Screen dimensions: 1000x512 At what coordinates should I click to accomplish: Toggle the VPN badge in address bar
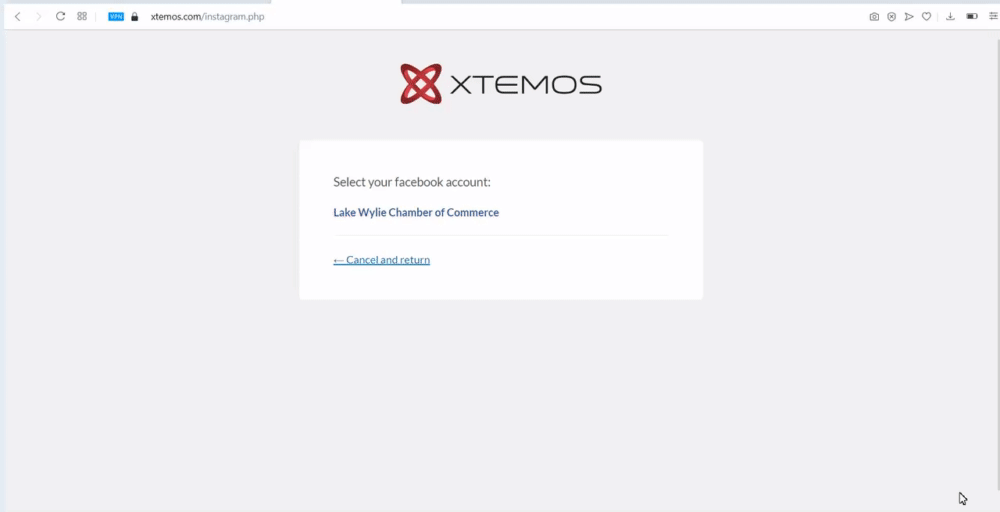pos(116,17)
